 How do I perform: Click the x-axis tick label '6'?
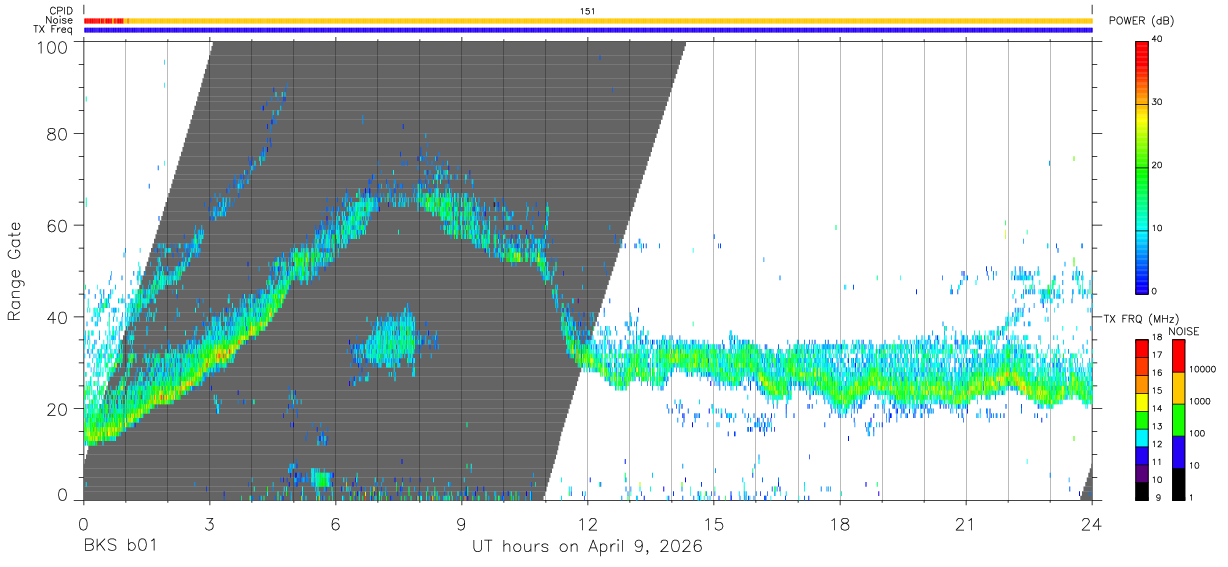pos(335,525)
